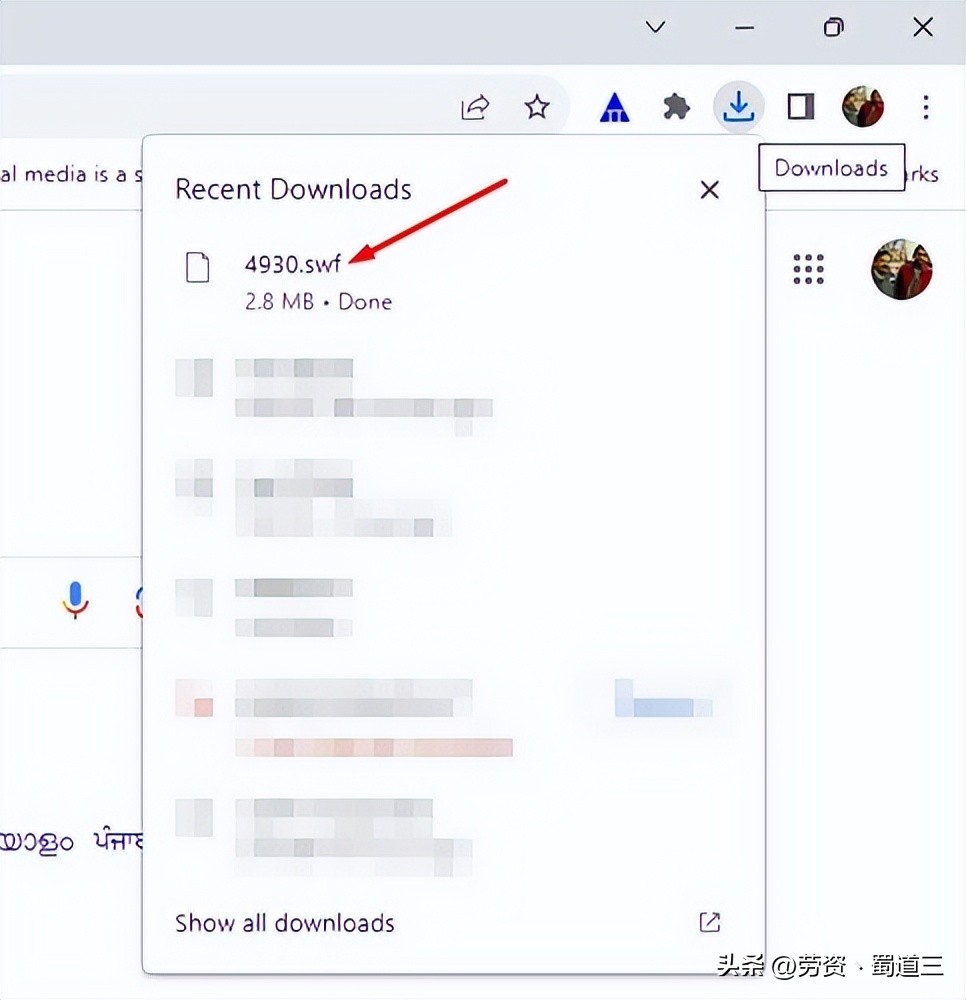Open the Chrome profile avatar menu
The width and height of the screenshot is (966, 1000).
(863, 107)
